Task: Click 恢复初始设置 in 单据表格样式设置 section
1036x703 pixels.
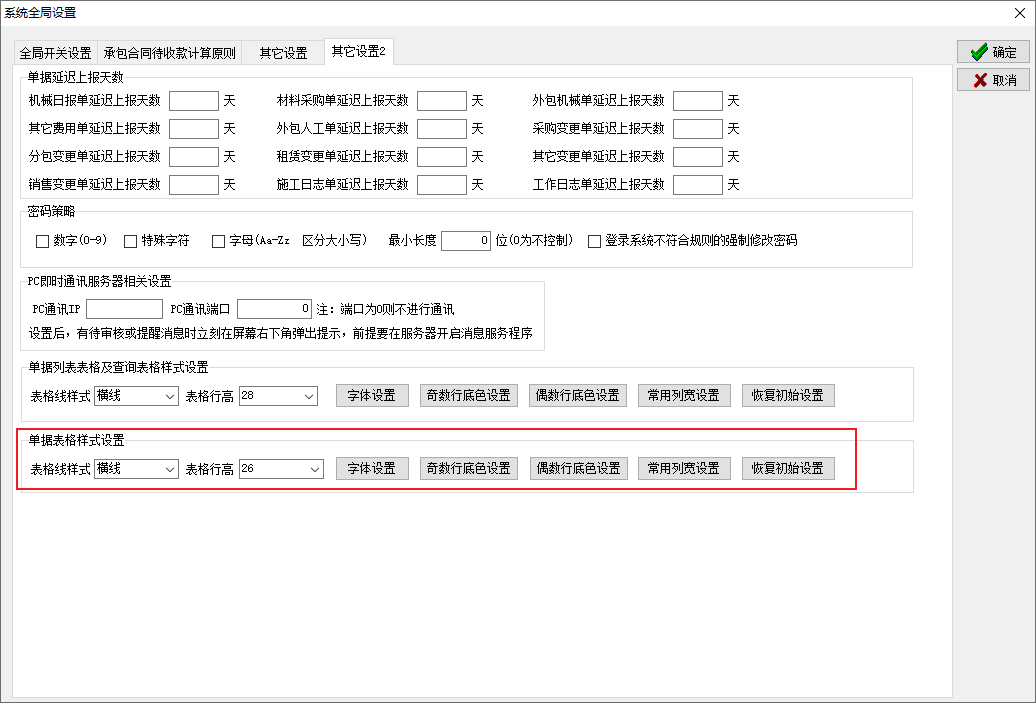Action: tap(787, 469)
